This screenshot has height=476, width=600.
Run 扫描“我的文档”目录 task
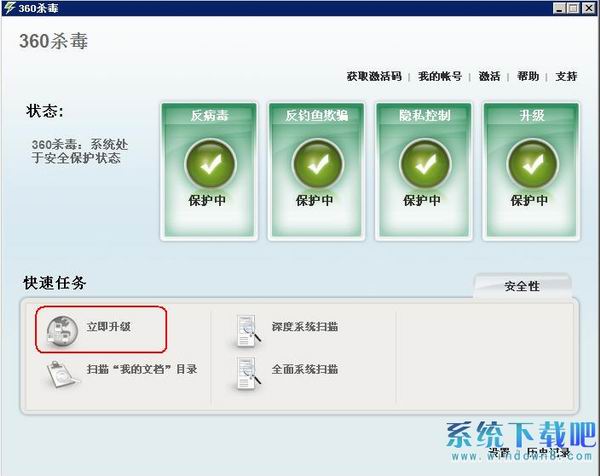click(x=142, y=369)
